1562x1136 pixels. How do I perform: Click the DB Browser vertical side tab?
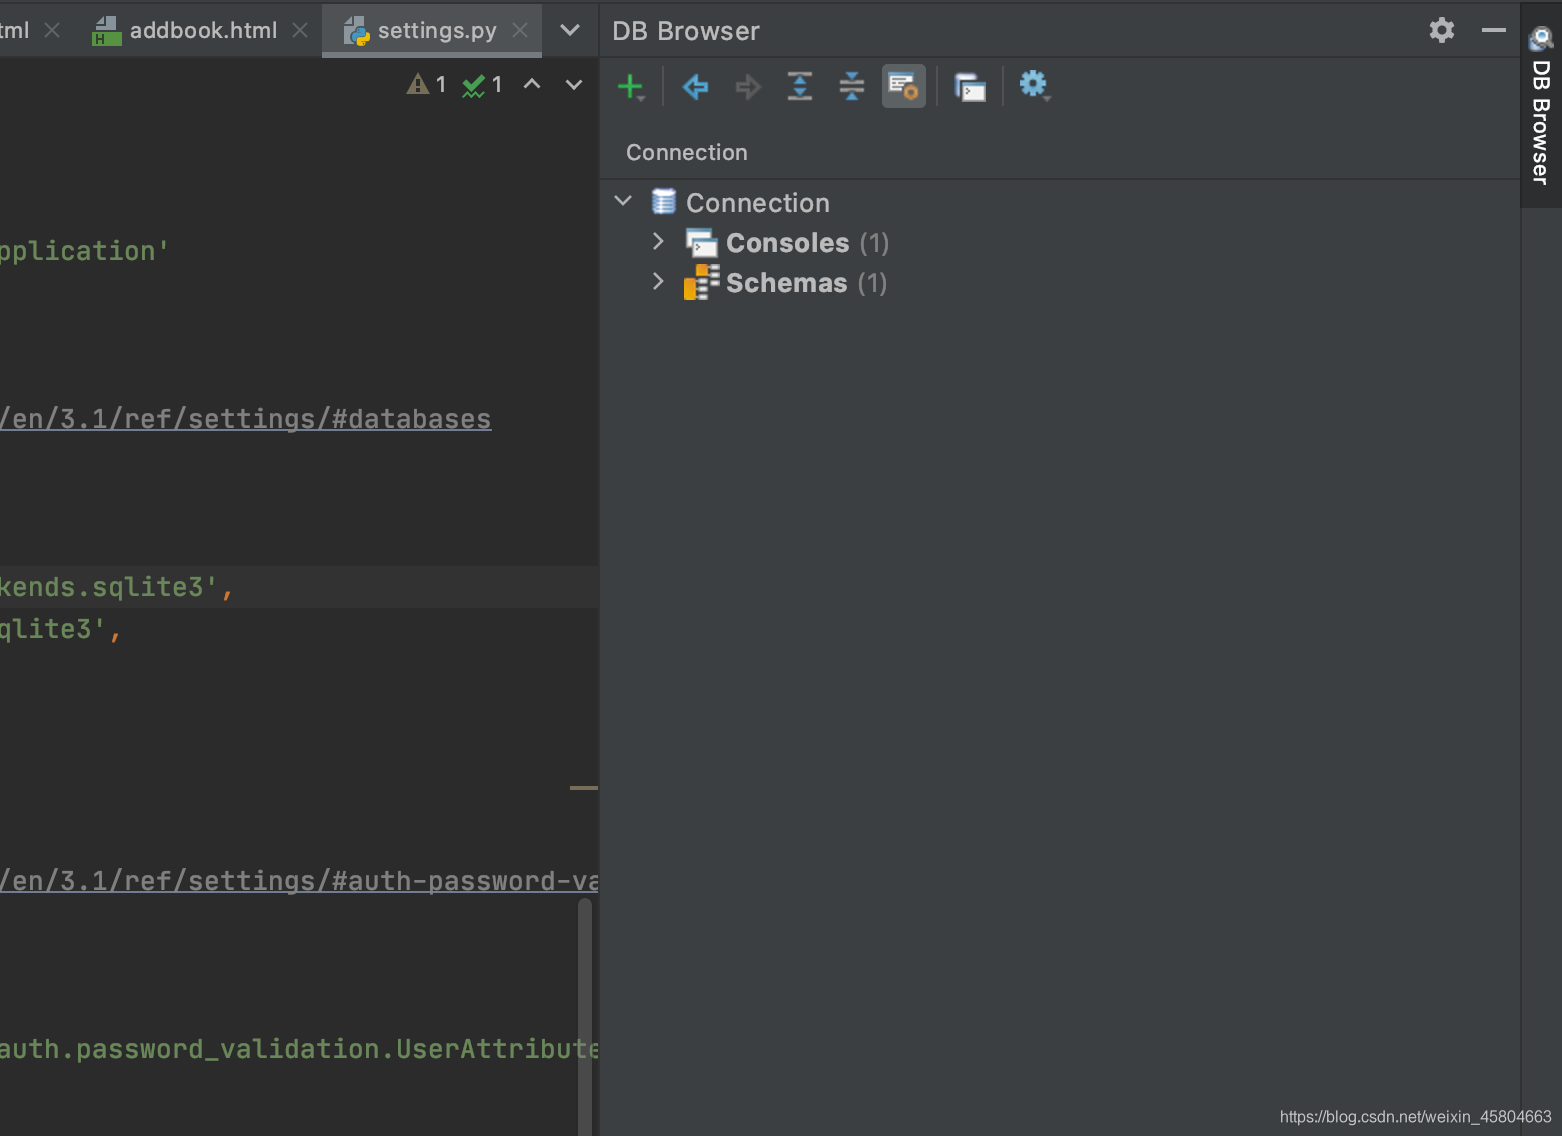click(1541, 106)
